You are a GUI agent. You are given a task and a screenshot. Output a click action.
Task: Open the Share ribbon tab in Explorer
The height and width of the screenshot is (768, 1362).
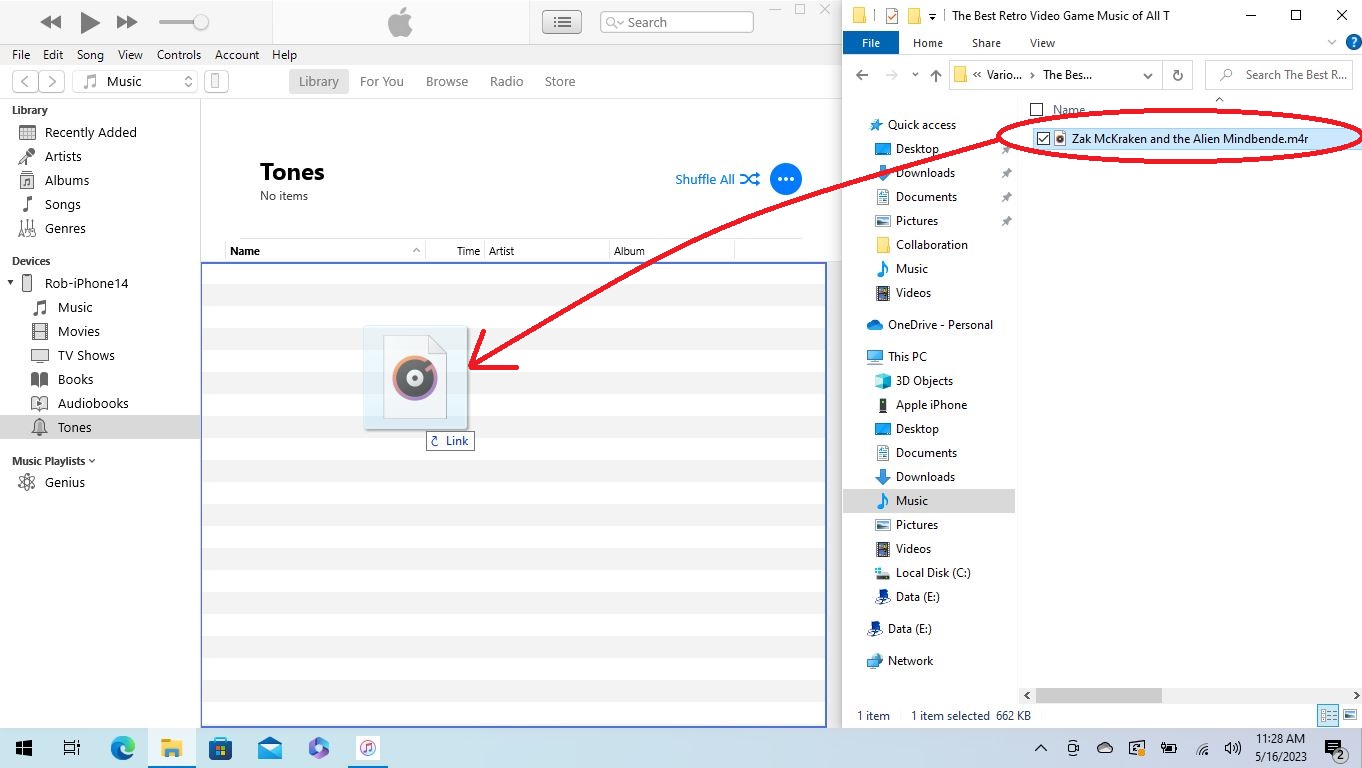pos(986,43)
